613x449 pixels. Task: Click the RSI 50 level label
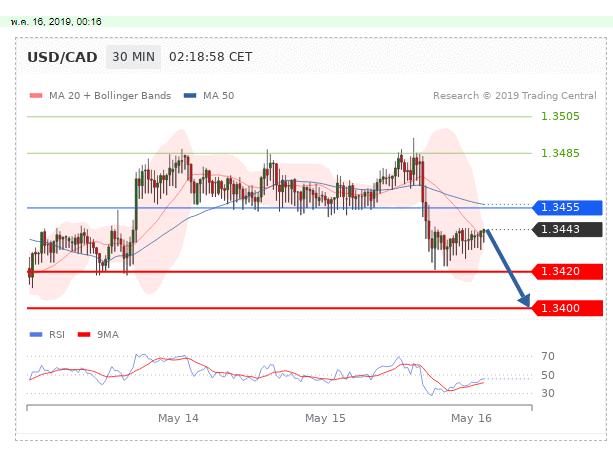548,375
